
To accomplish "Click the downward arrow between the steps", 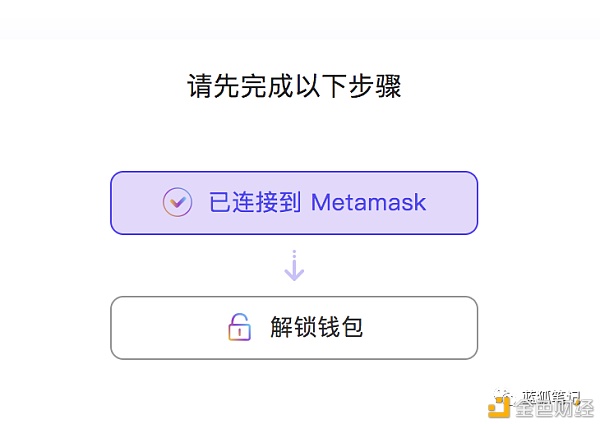I will 294,266.
